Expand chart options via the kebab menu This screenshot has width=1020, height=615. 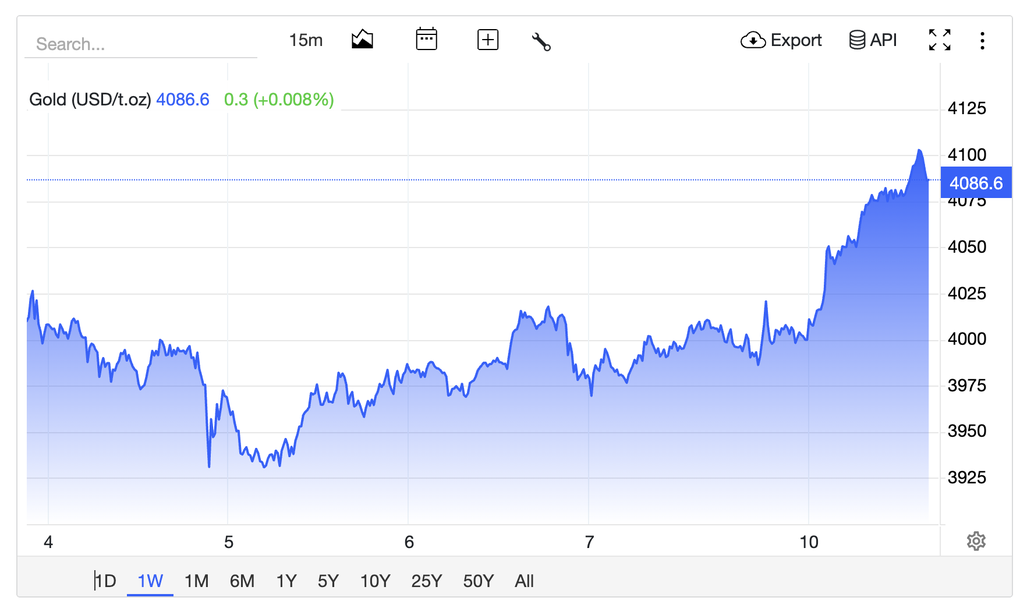click(983, 40)
